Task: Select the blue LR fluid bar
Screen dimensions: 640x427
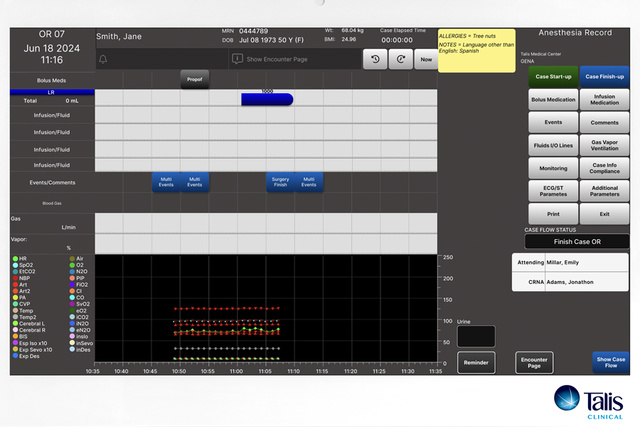Action: (267, 100)
